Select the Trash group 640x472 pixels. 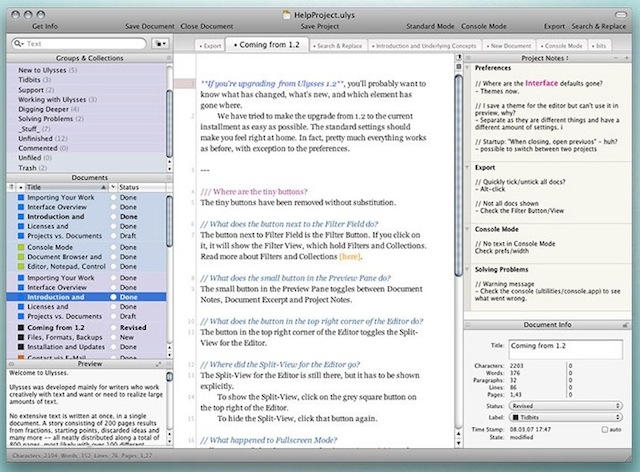(32, 168)
